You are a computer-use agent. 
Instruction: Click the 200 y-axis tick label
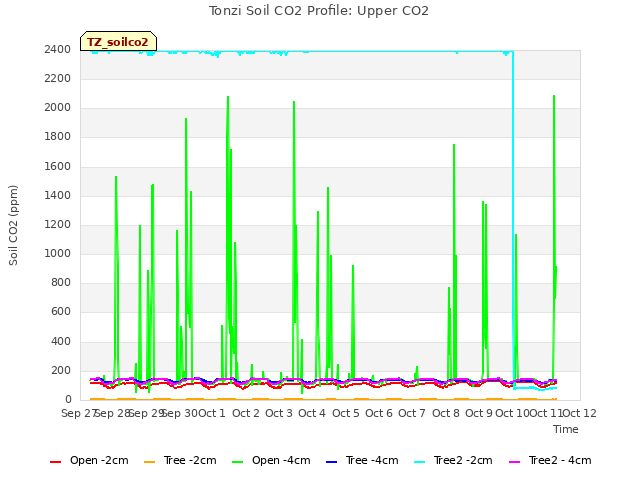coord(61,371)
